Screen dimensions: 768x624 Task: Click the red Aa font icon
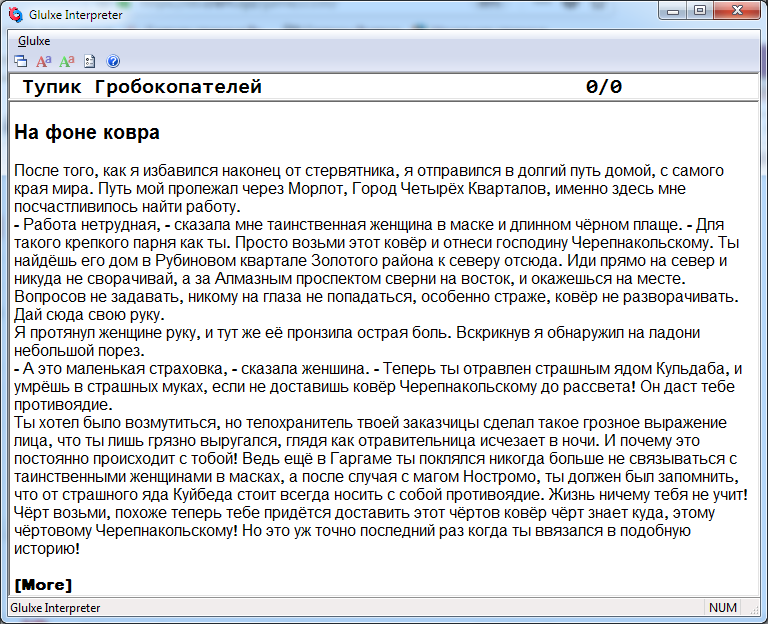point(44,61)
